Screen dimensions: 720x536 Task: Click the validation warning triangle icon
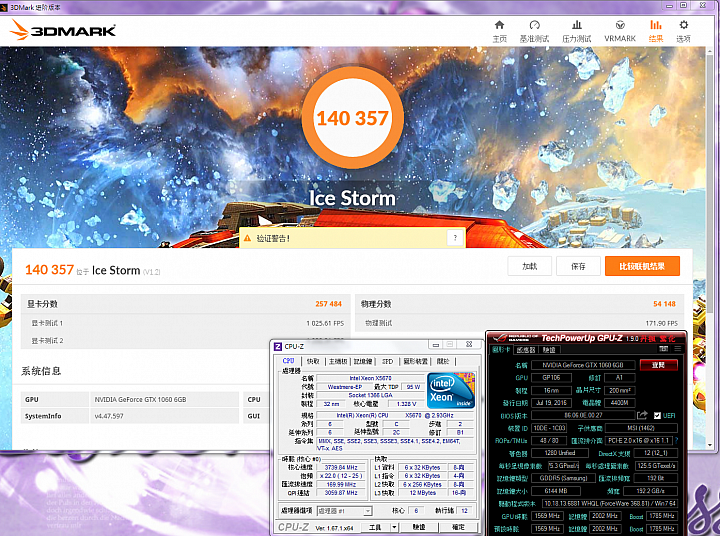coord(247,238)
